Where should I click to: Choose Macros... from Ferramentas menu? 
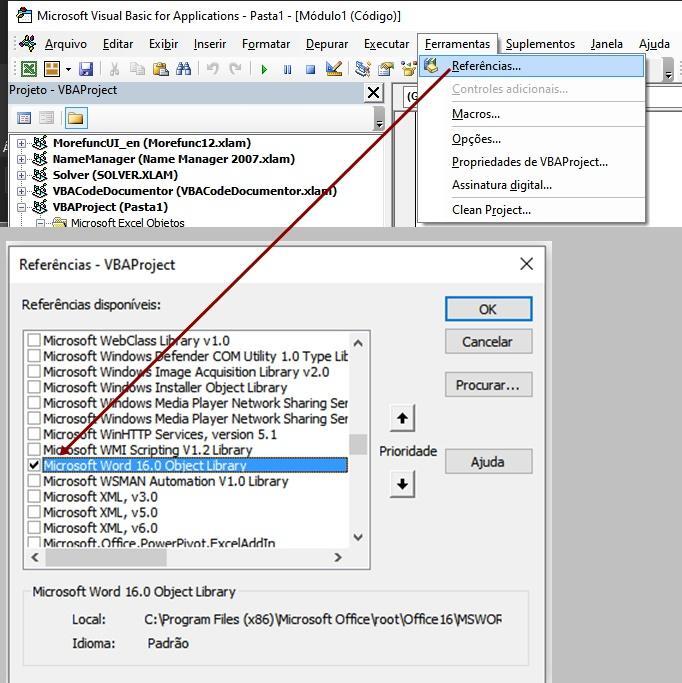click(x=531, y=114)
